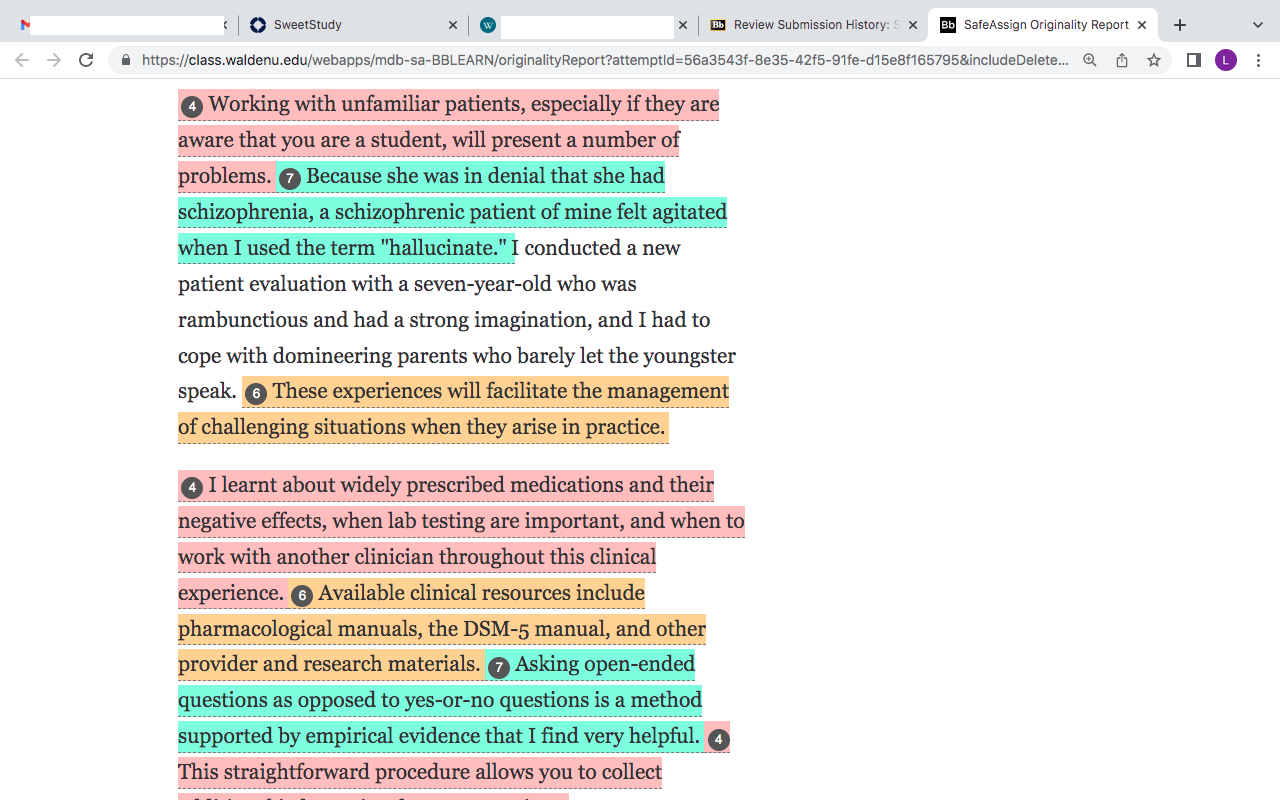
Task: Close the SafeAssign Originality Report tab
Action: click(x=1142, y=25)
